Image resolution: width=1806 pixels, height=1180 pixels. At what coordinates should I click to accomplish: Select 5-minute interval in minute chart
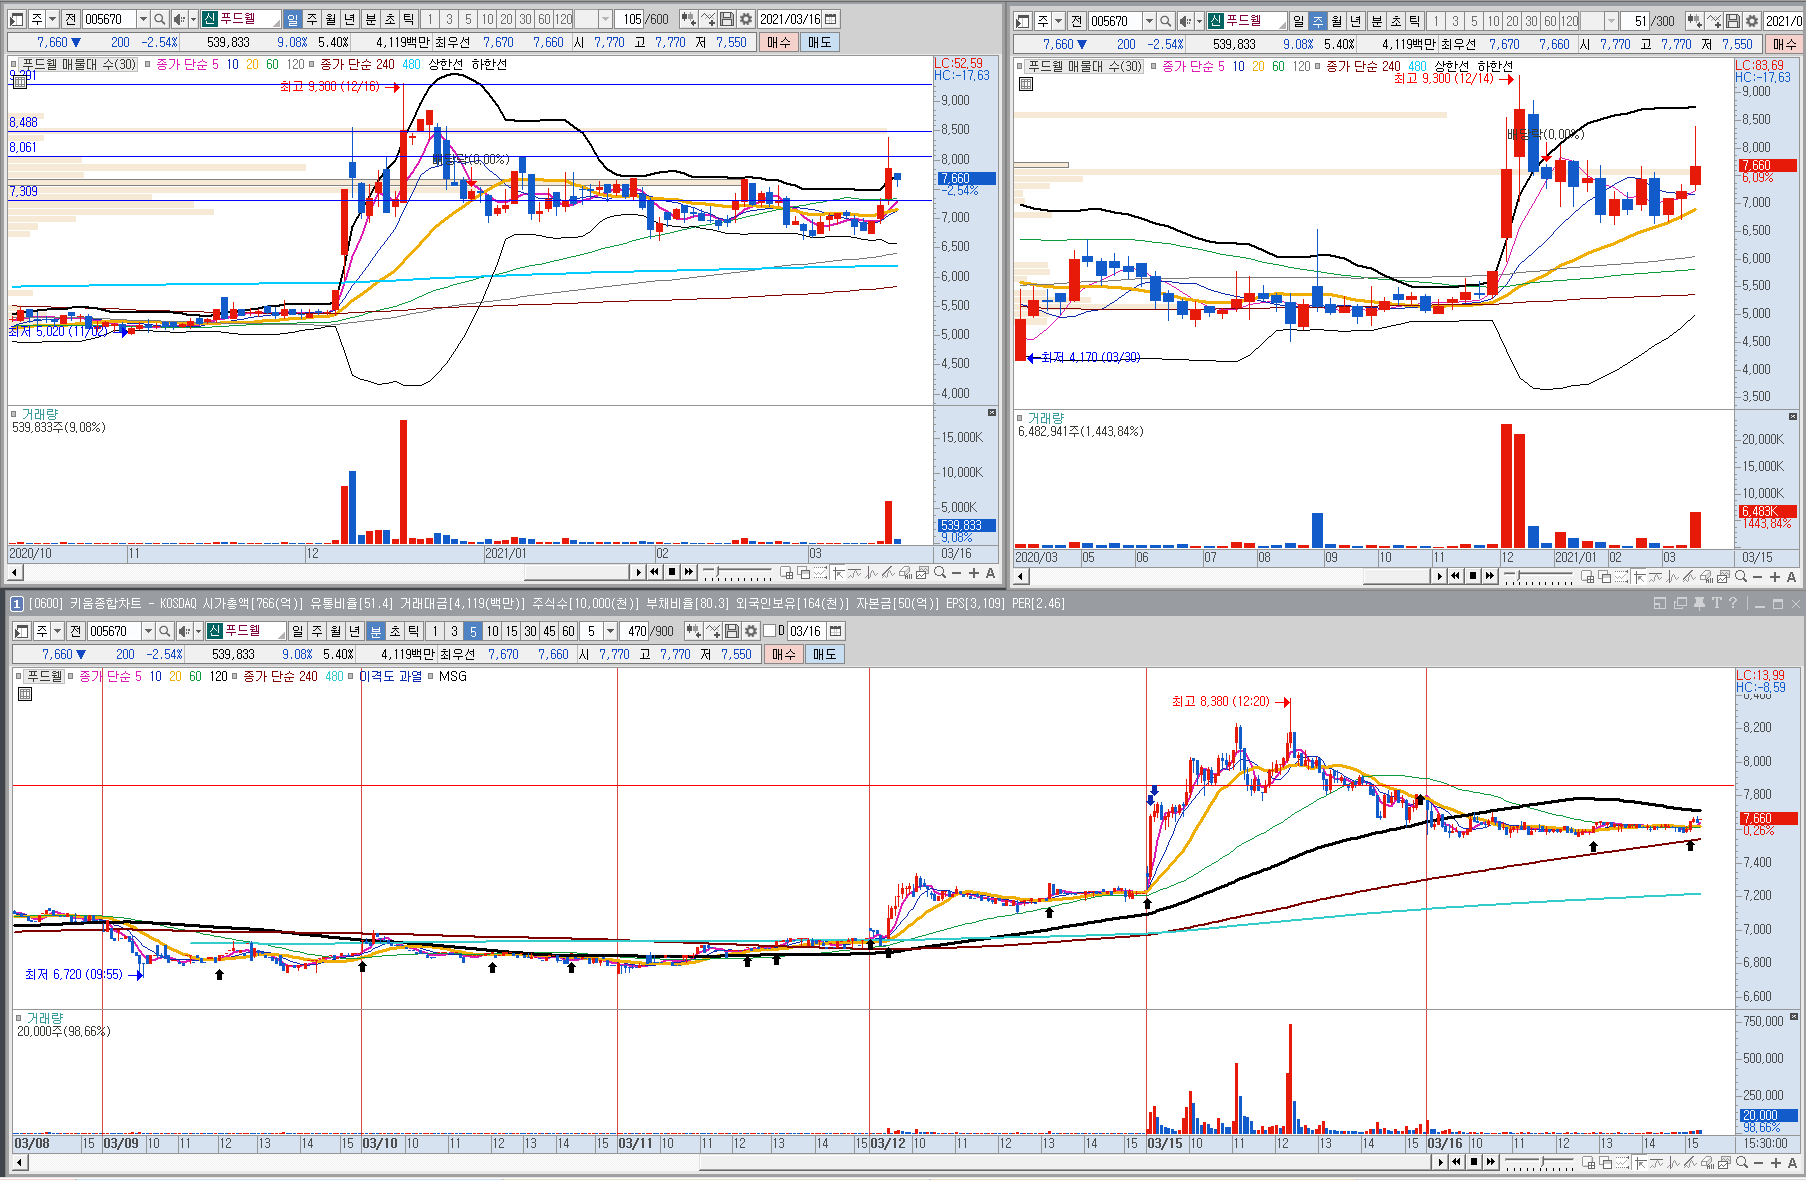[473, 631]
